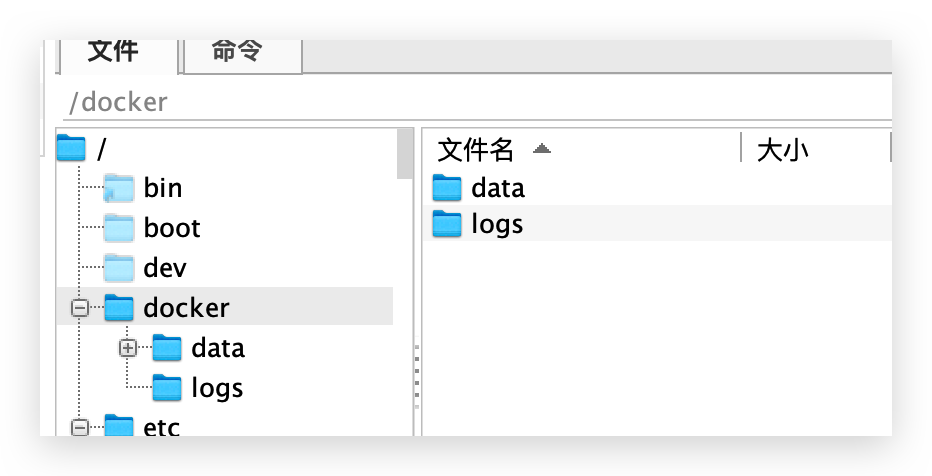Select the logs name in file list

pyautogui.click(x=498, y=225)
